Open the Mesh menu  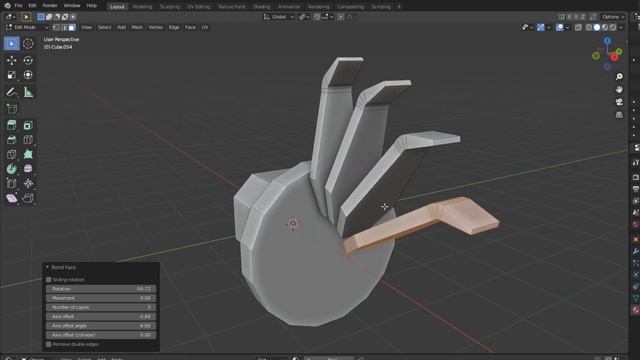(x=137, y=27)
